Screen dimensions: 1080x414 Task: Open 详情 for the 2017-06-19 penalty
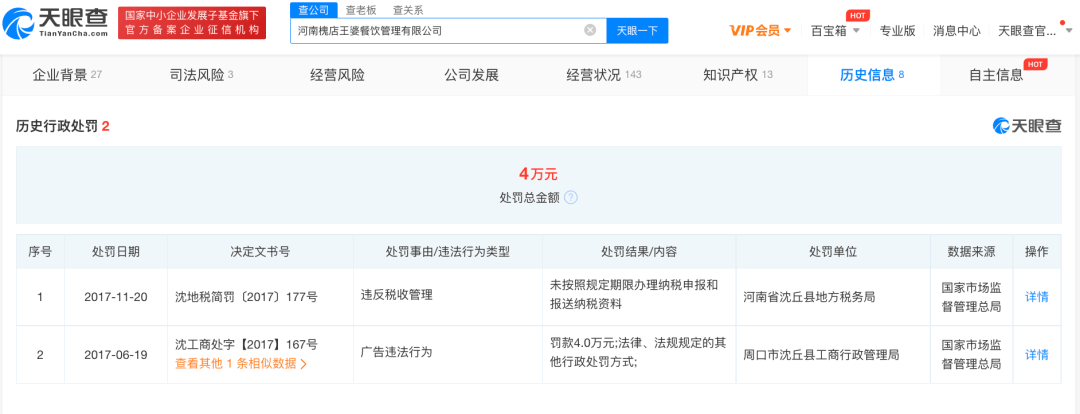(x=1037, y=354)
